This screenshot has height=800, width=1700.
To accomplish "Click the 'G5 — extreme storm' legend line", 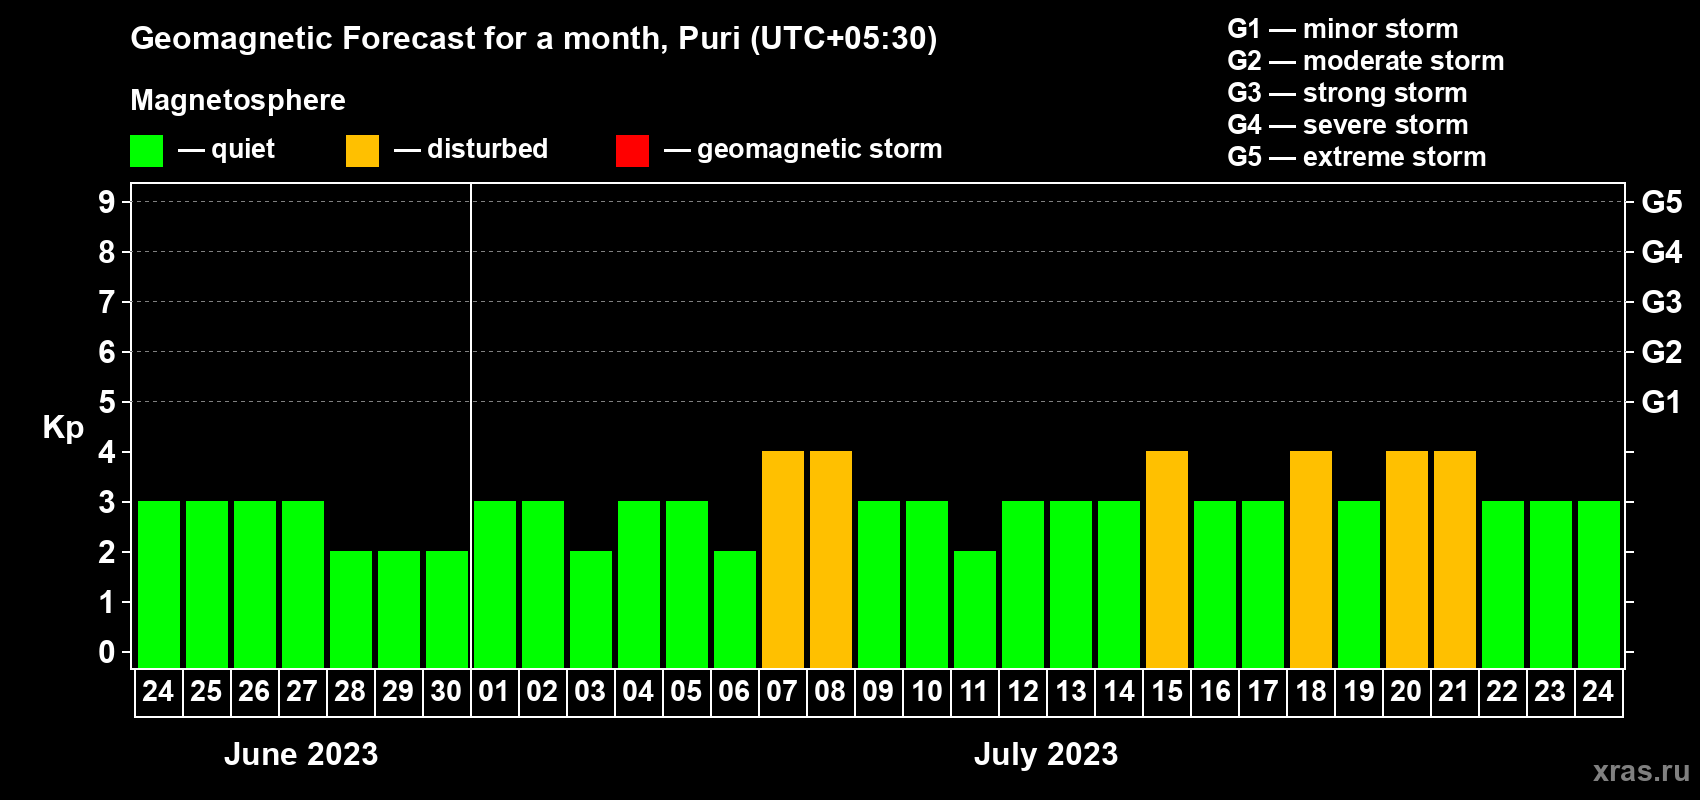I will (1357, 157).
